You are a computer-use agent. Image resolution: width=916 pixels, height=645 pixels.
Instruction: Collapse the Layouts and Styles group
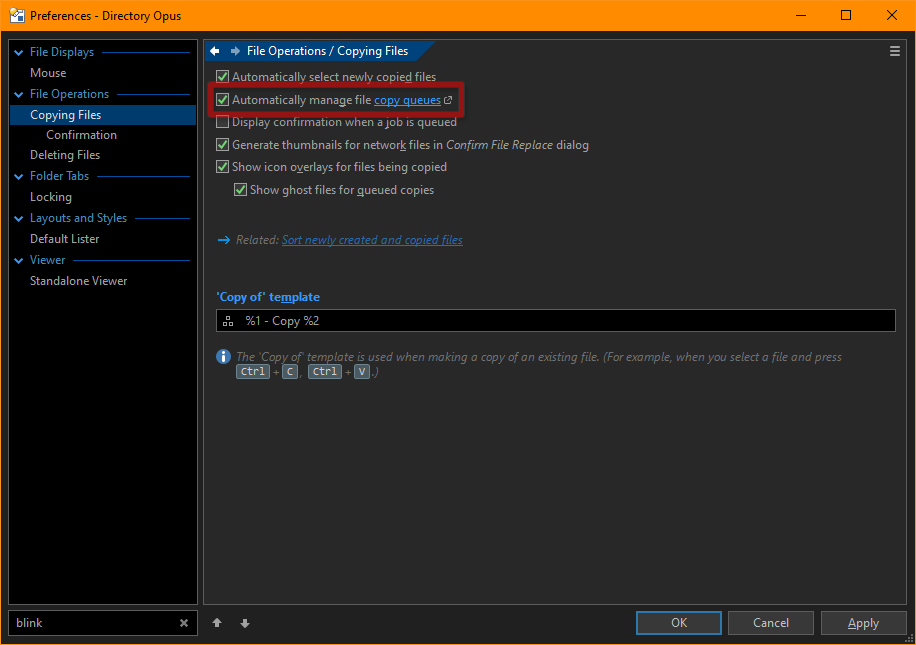(18, 218)
